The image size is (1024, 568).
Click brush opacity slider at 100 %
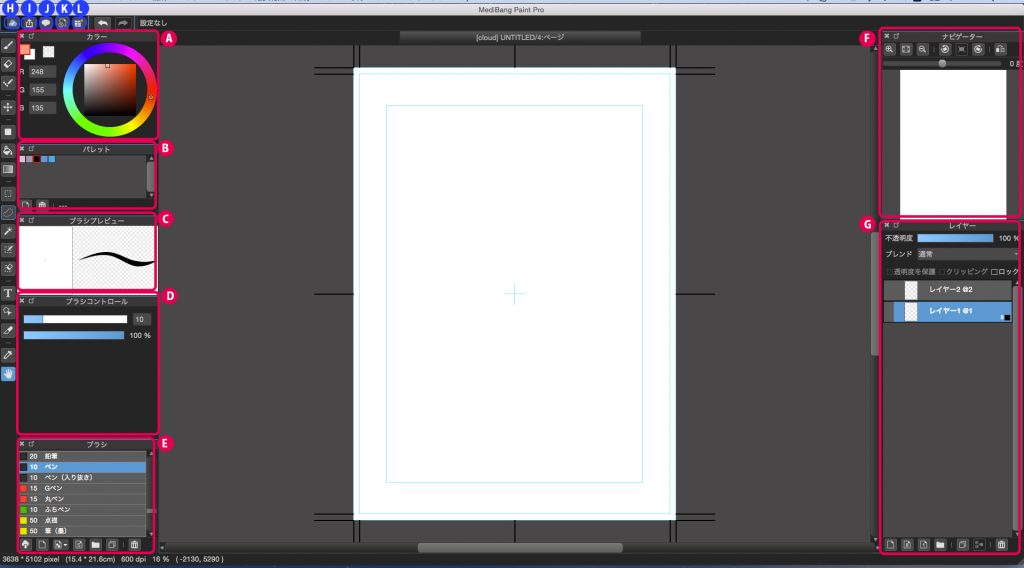74,335
